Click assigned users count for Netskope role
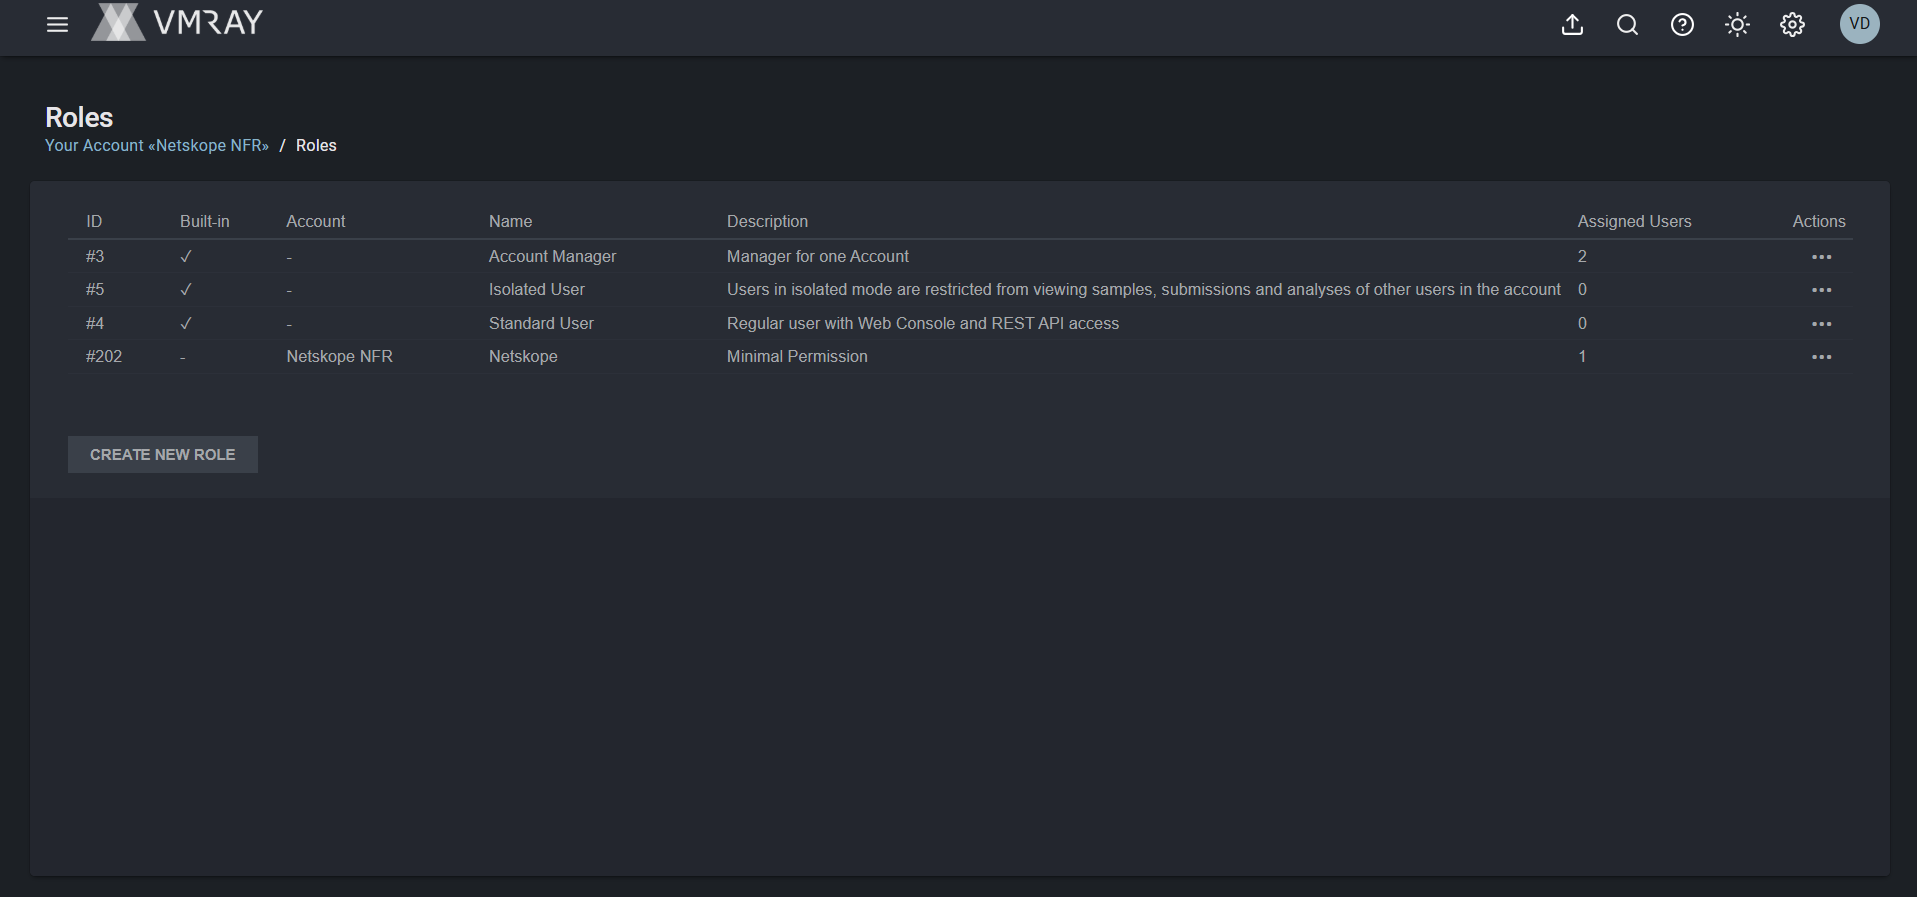1917x897 pixels. click(1582, 357)
